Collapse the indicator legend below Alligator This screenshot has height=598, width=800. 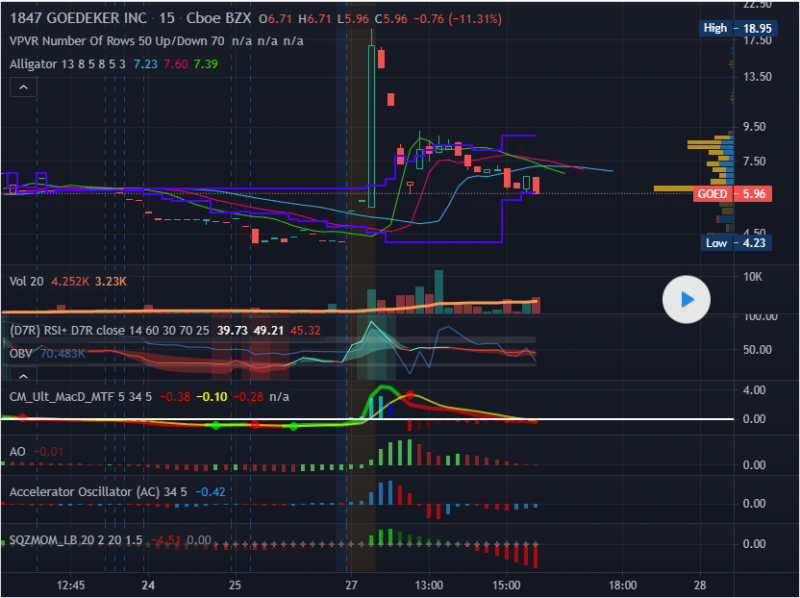pyautogui.click(x=22, y=88)
